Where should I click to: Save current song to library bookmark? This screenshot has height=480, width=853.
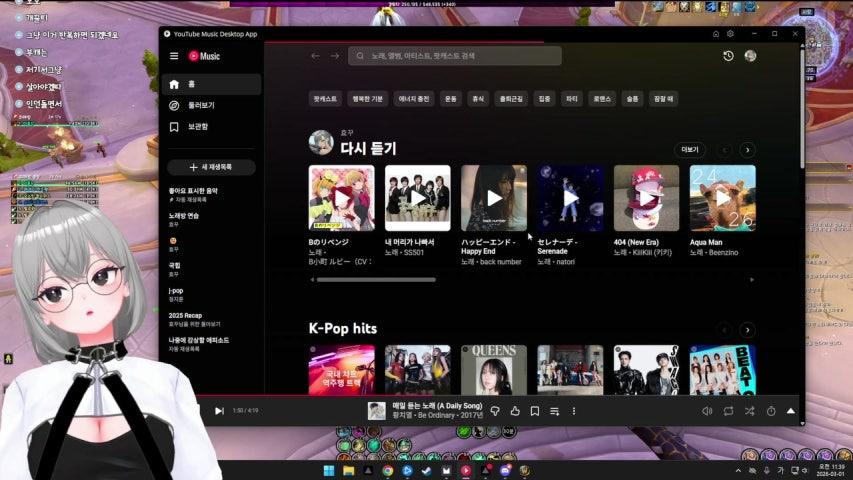(535, 411)
